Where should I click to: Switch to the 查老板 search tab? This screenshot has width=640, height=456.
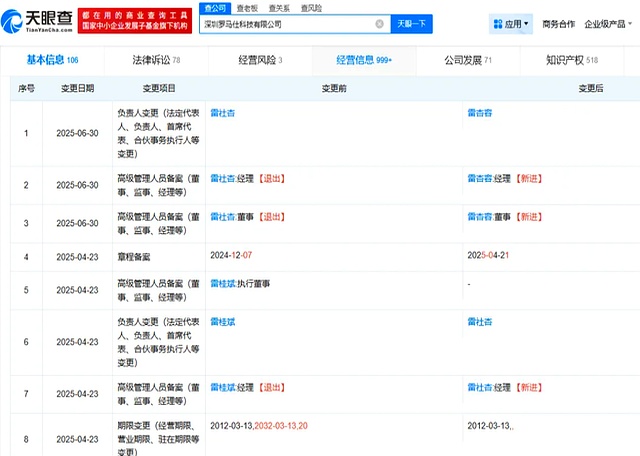click(x=247, y=8)
